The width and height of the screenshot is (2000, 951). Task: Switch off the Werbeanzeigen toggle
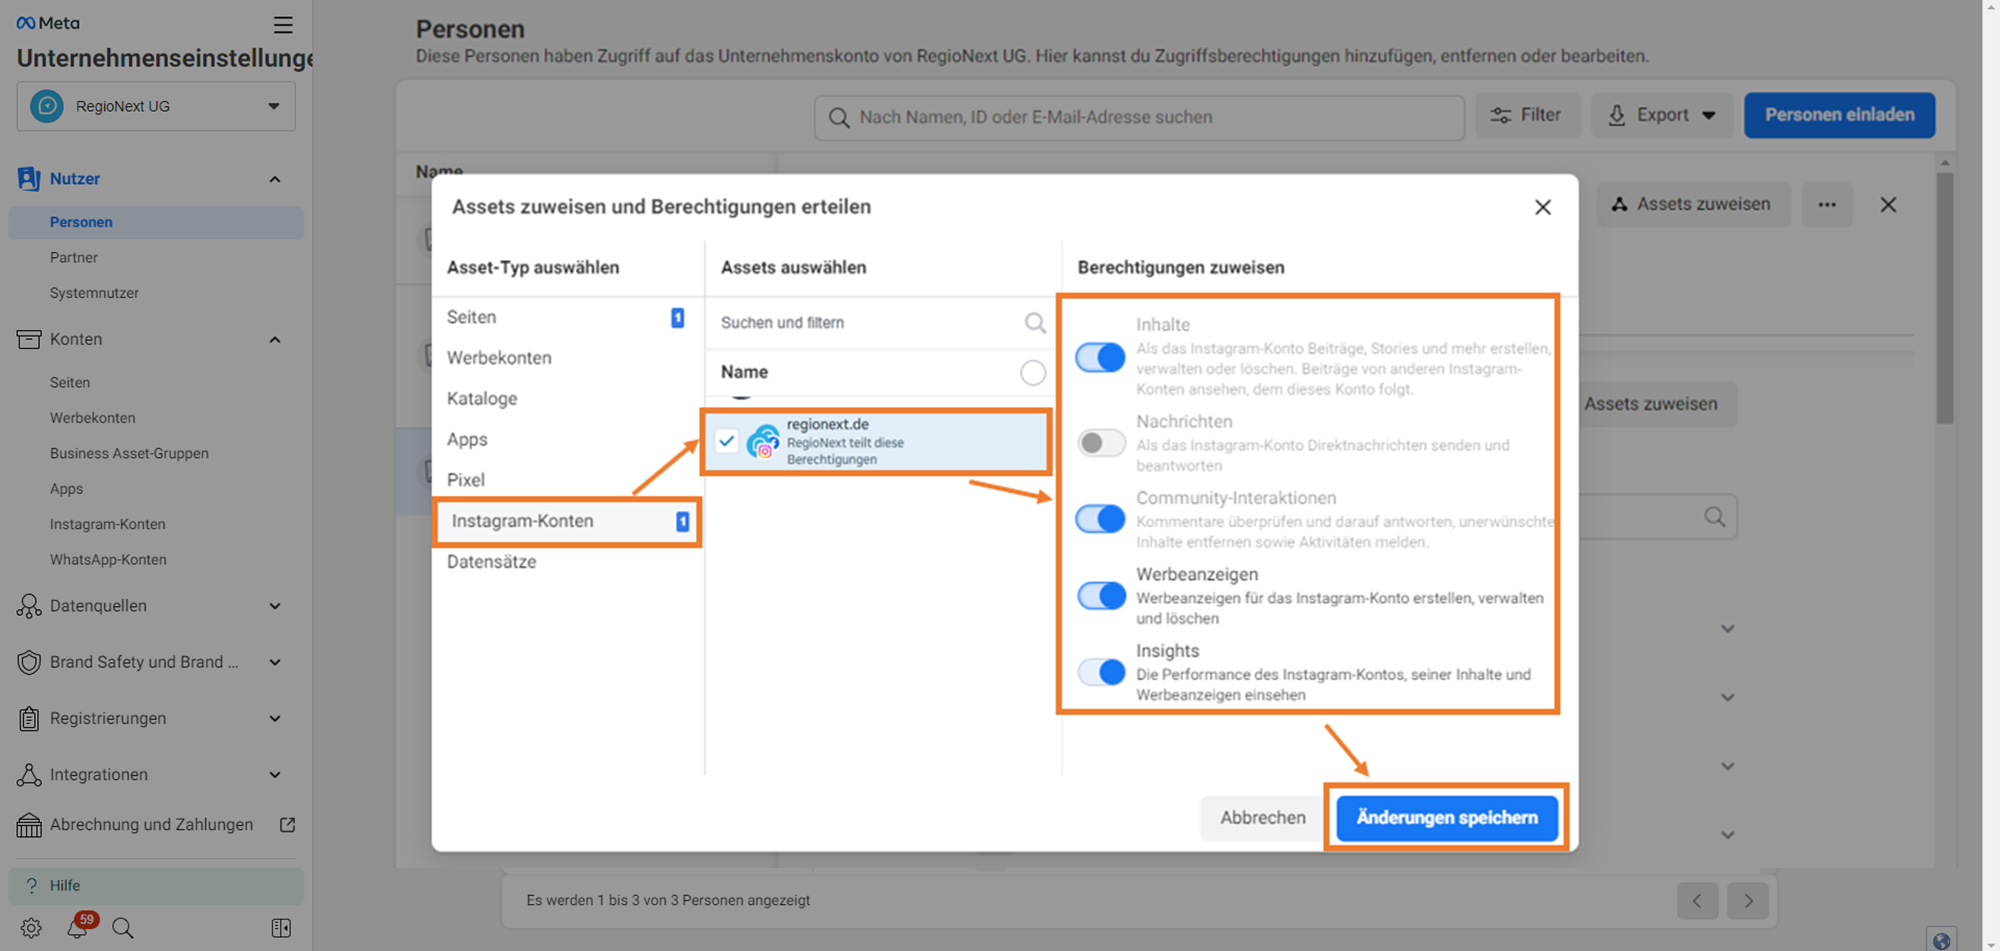click(x=1101, y=596)
